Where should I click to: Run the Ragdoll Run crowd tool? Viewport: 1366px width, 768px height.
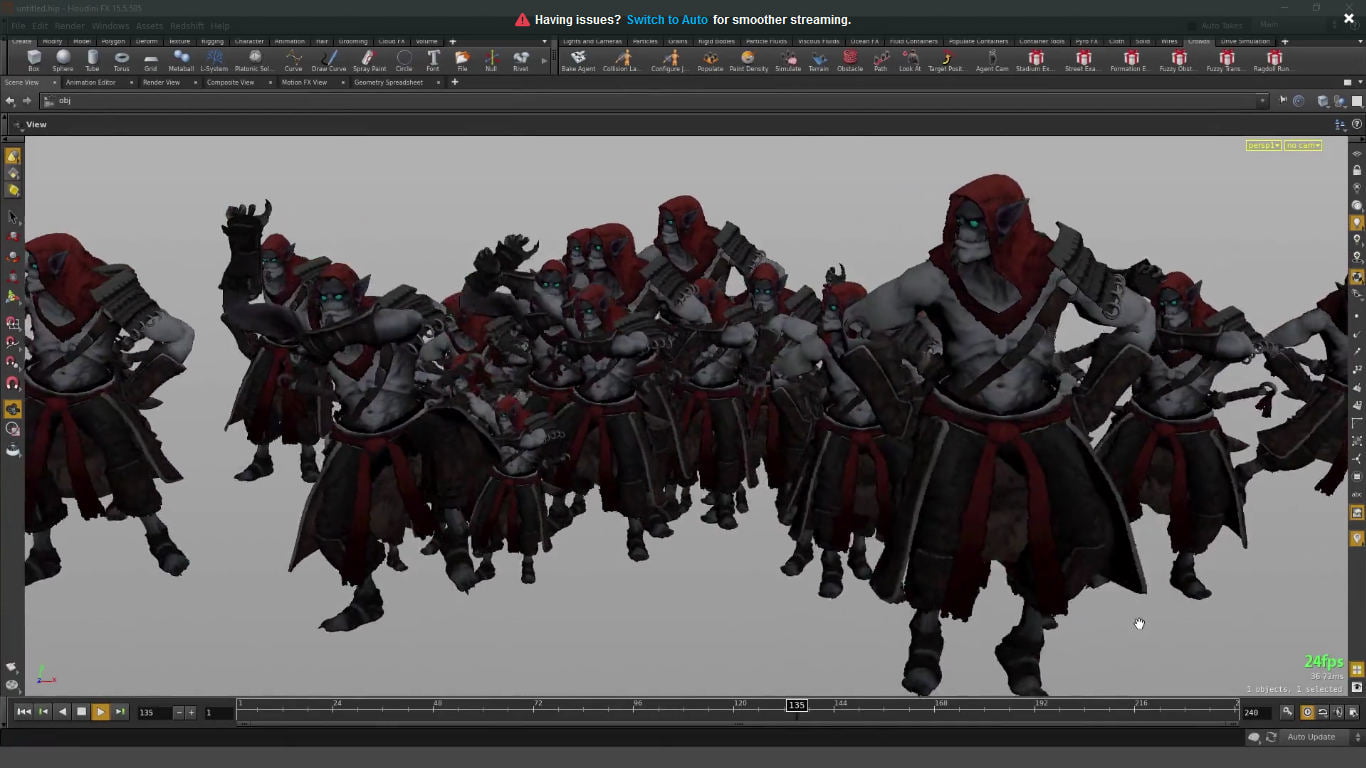[1274, 63]
